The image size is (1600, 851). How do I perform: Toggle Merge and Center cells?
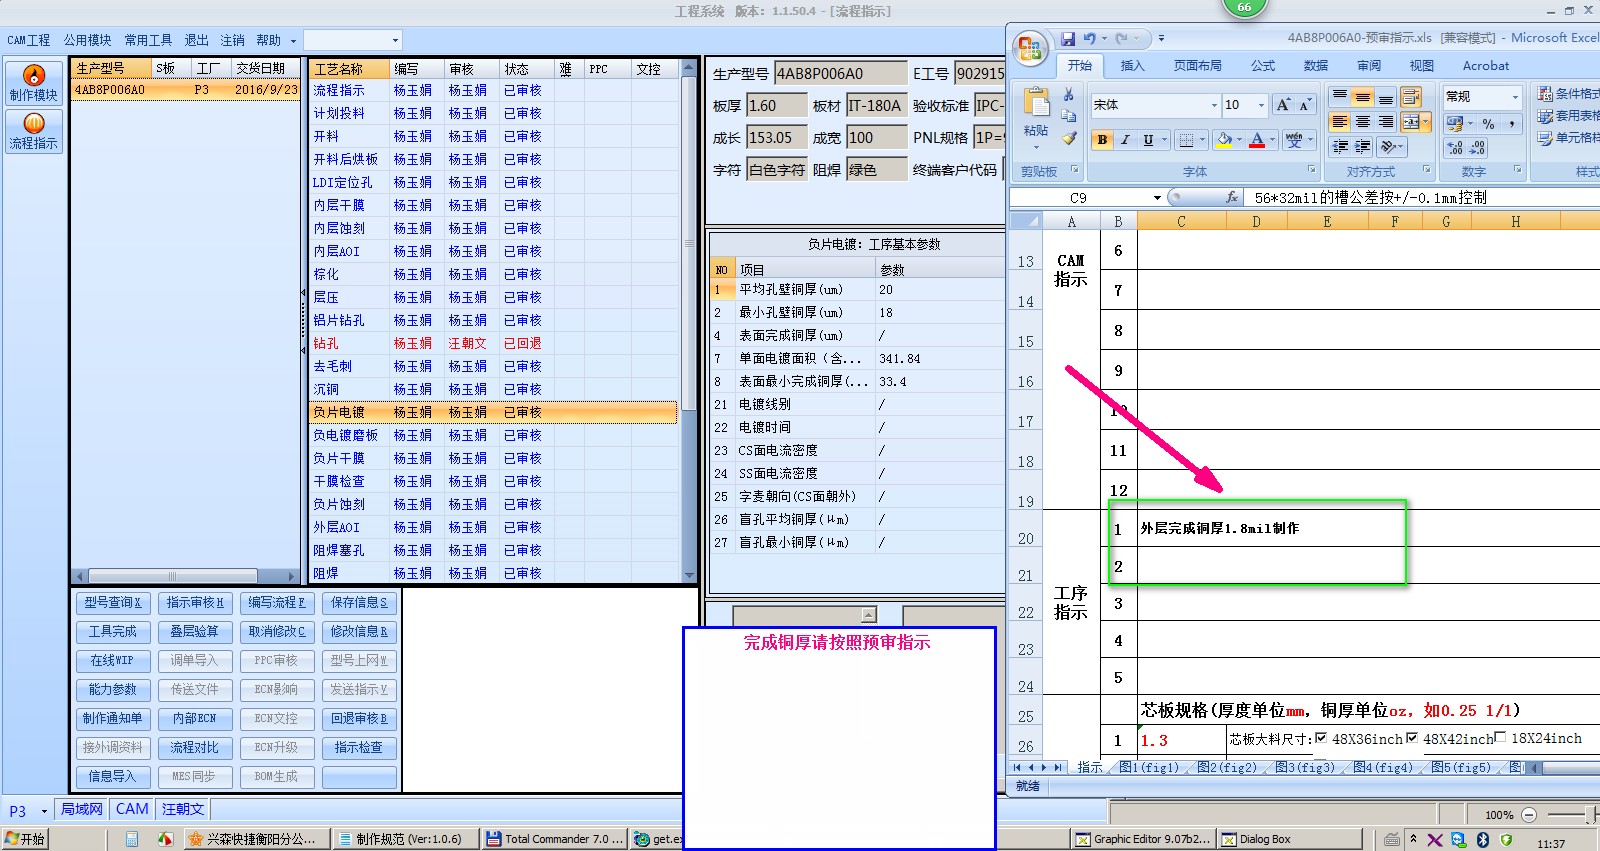point(1411,122)
